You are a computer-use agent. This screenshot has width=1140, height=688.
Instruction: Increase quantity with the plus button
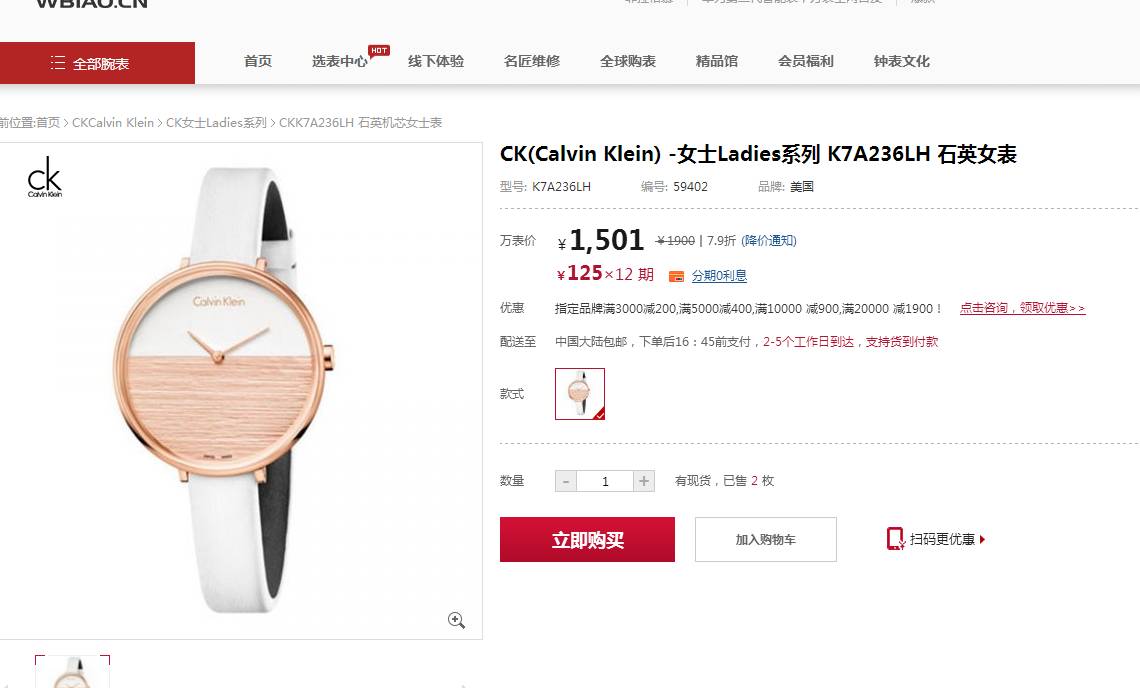tap(643, 481)
